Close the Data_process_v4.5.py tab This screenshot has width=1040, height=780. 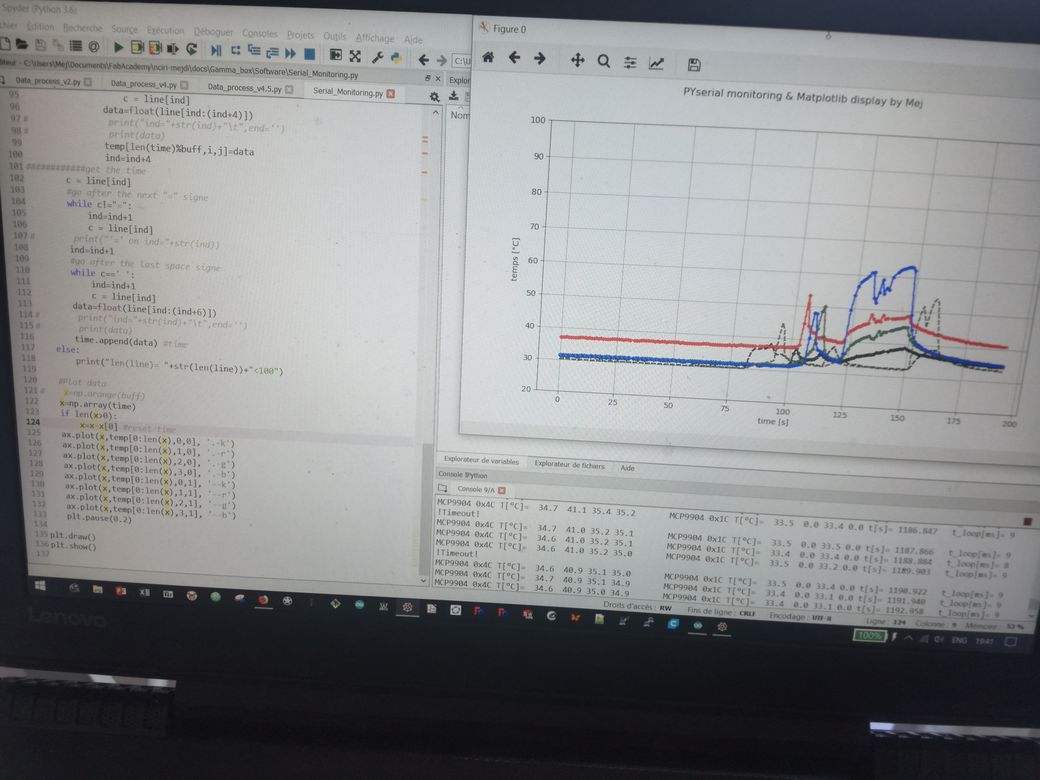[289, 89]
